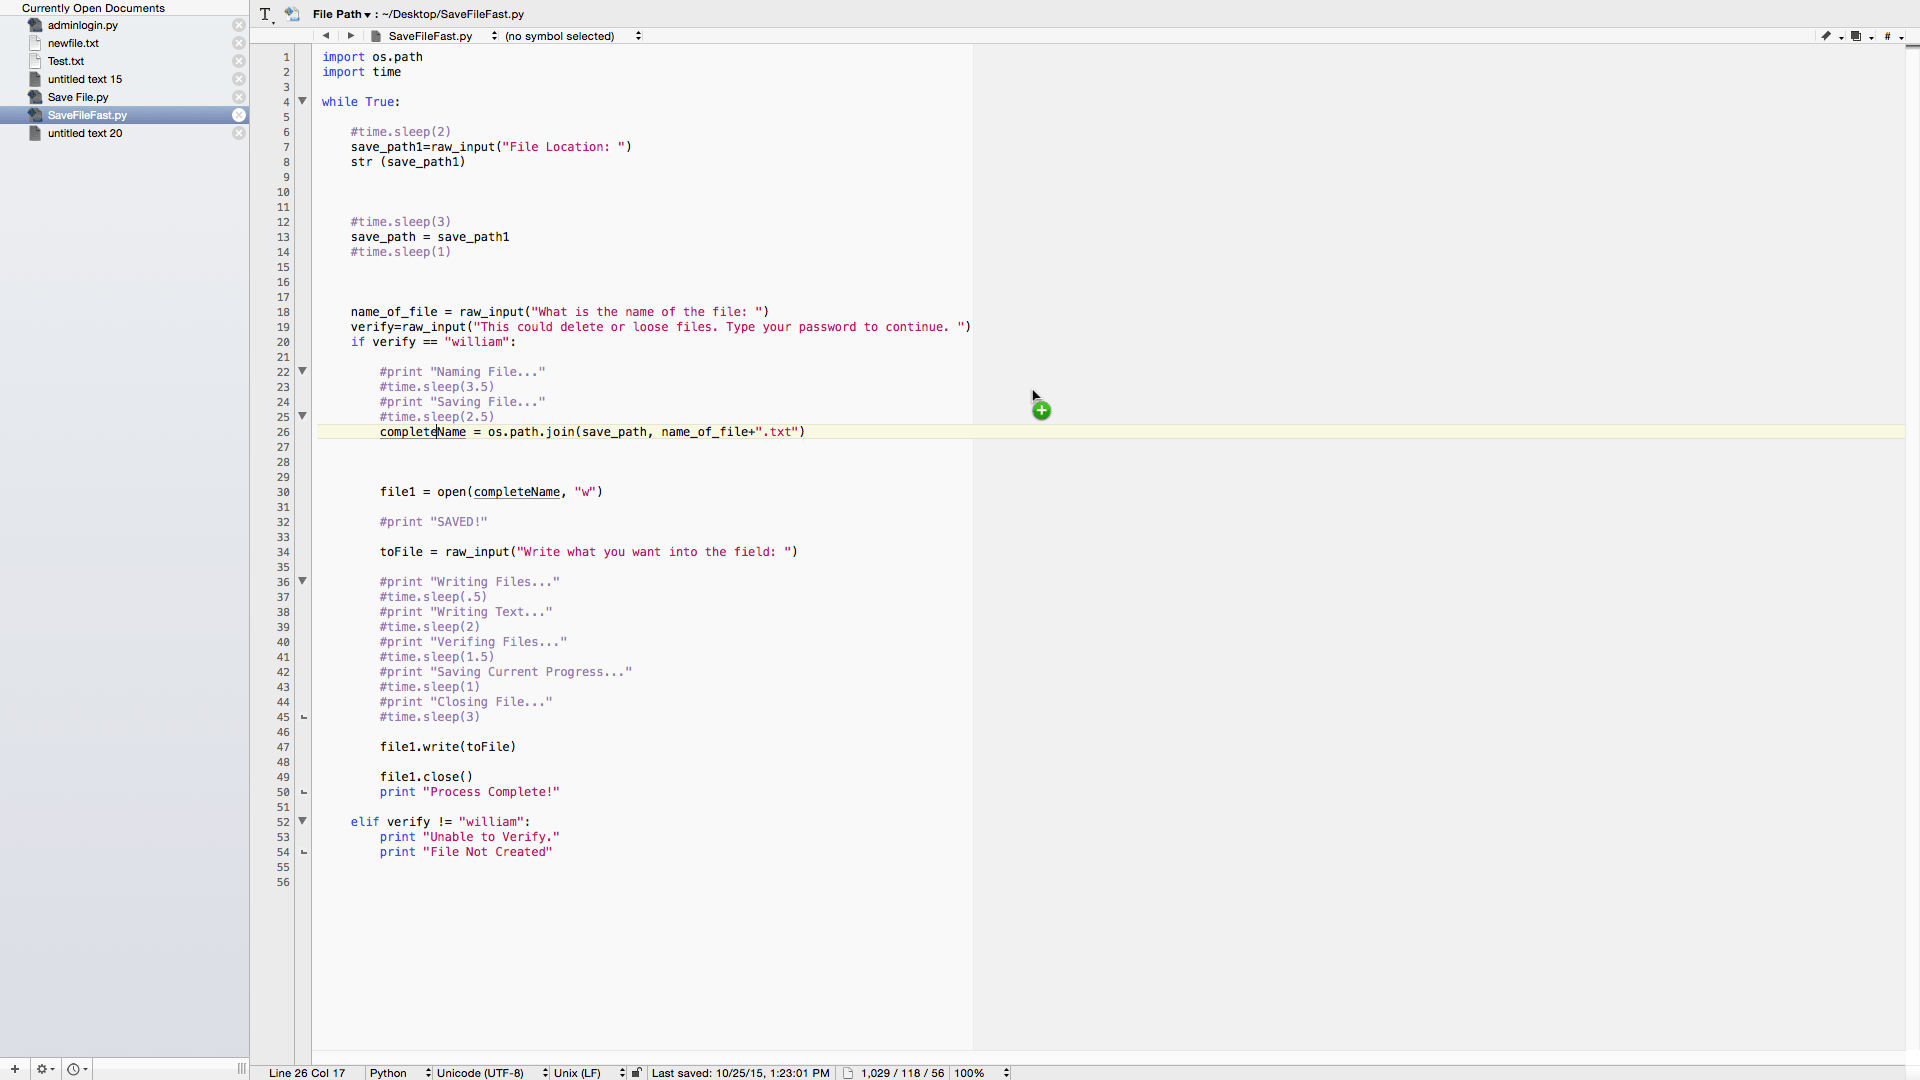Select adminlogin.py in open documents list
1920x1080 pixels.
coord(83,25)
